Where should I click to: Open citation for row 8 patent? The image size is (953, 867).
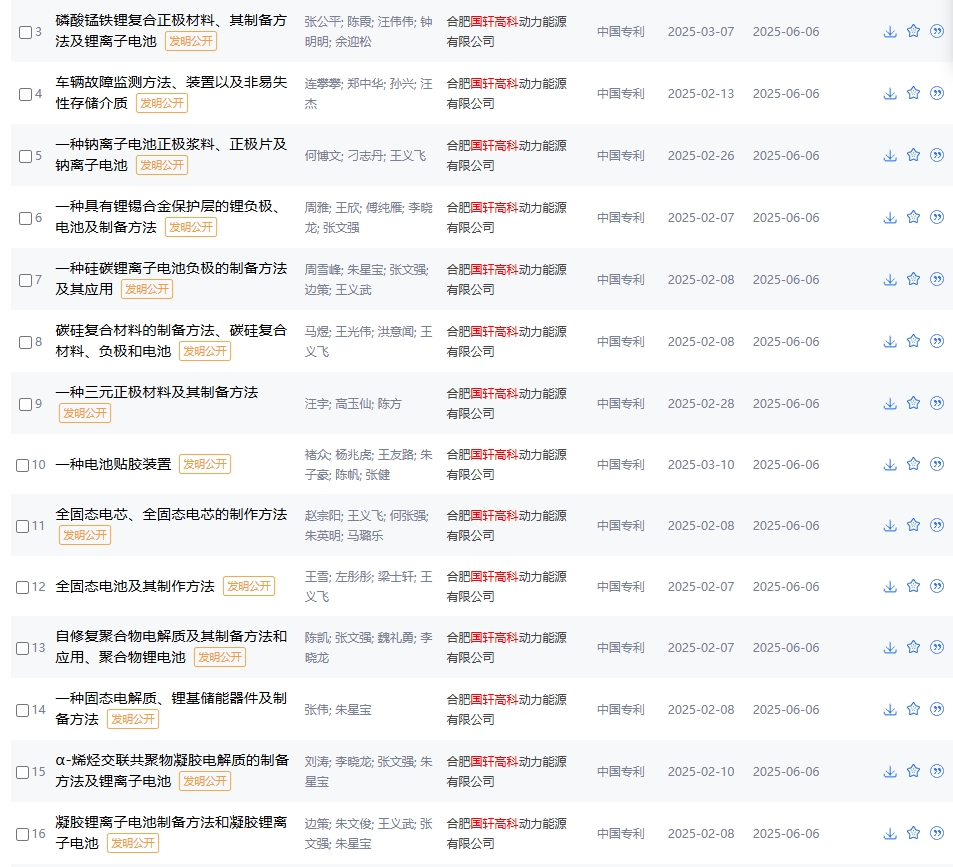click(937, 341)
